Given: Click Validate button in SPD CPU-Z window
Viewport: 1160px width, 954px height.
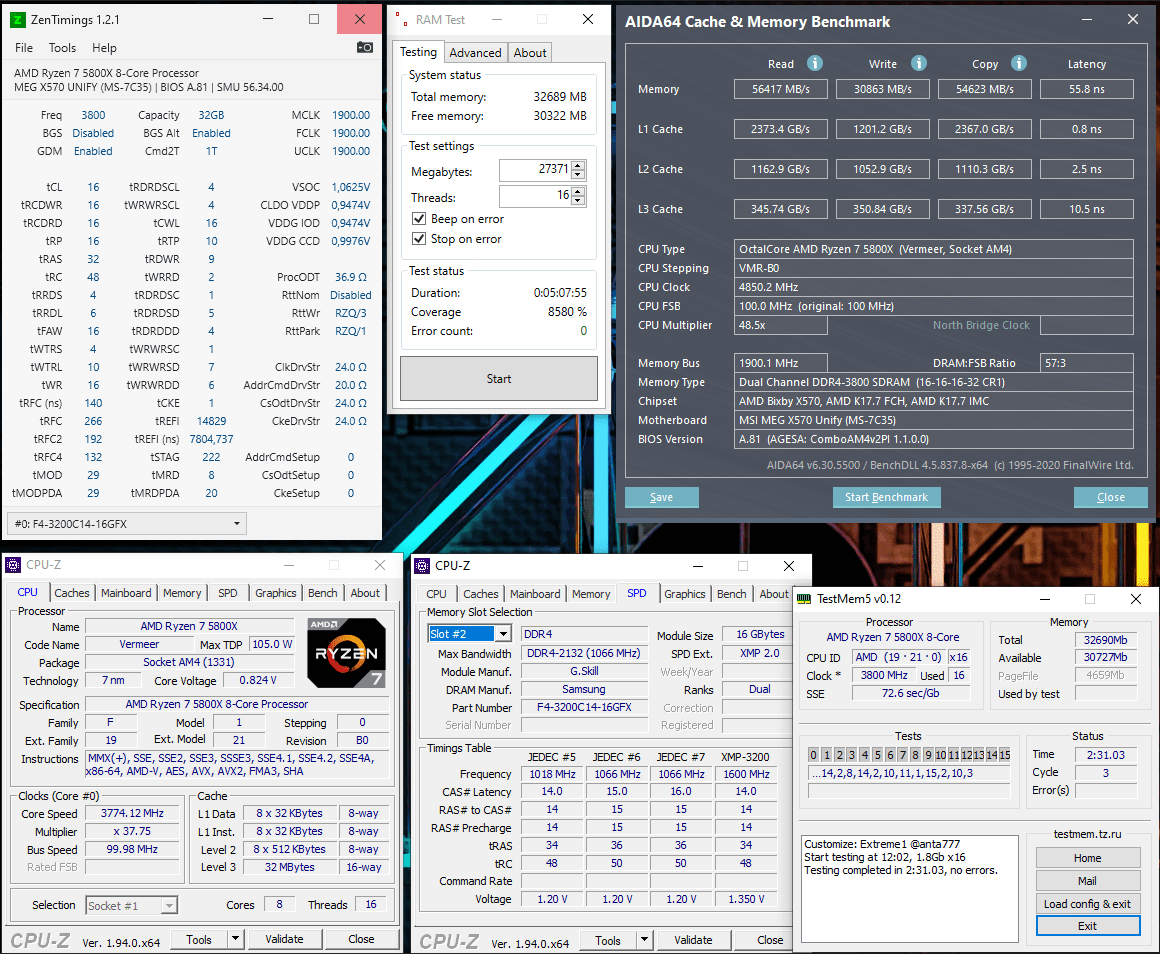Looking at the screenshot, I should coord(693,940).
